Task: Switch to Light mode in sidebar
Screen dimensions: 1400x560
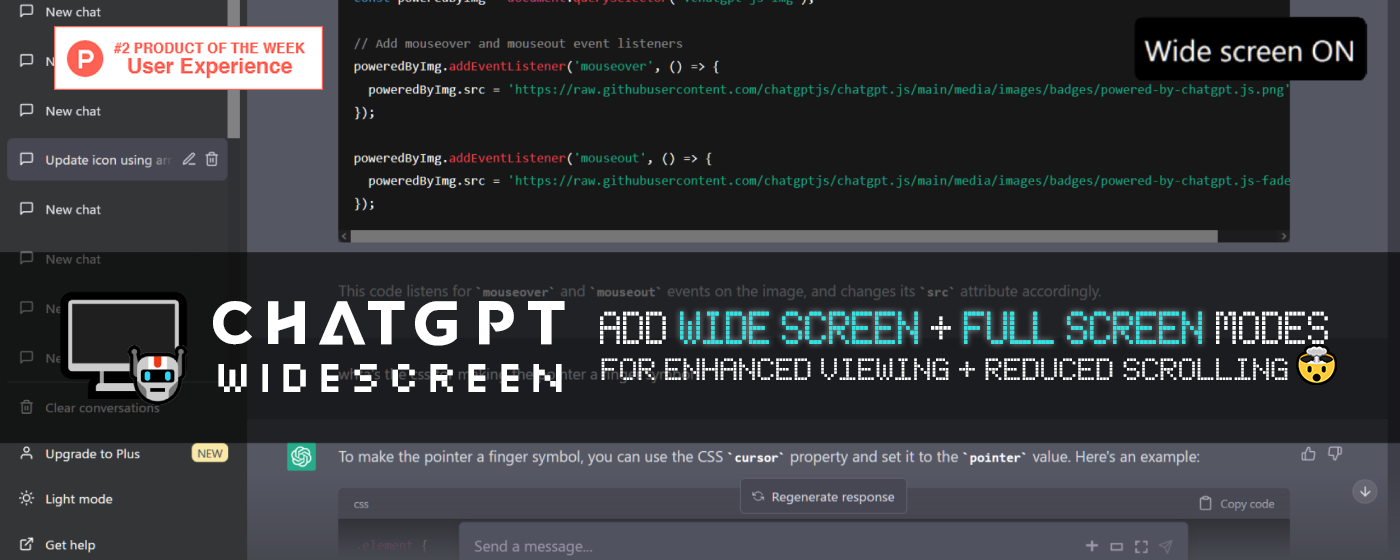Action: click(x=78, y=499)
